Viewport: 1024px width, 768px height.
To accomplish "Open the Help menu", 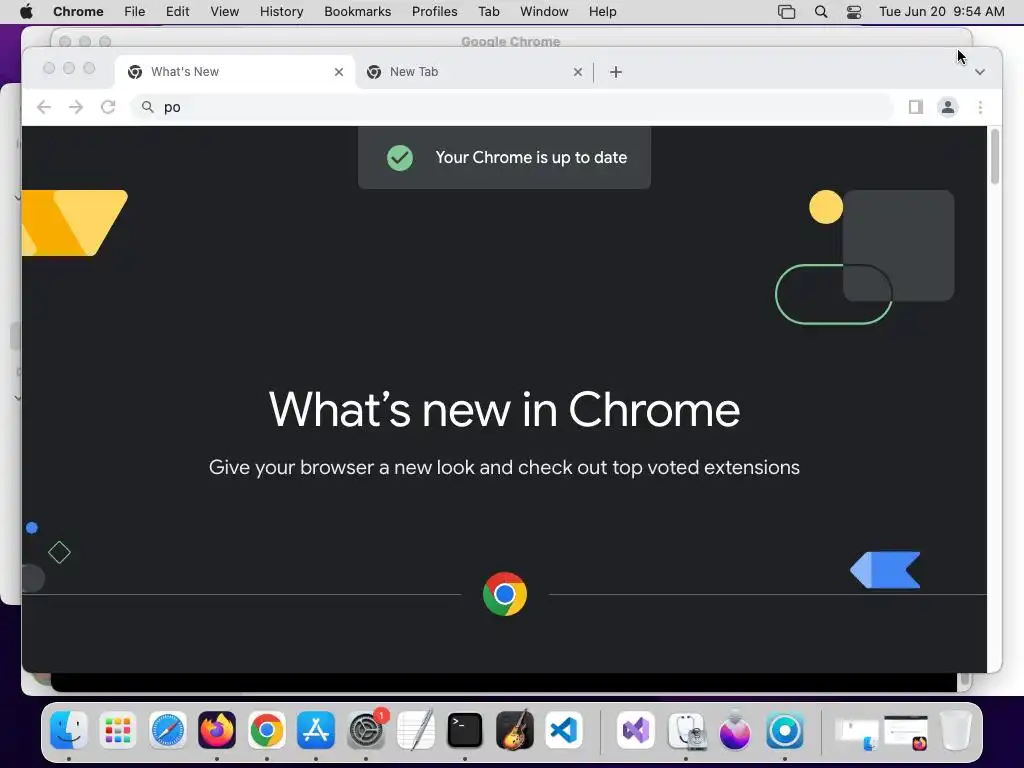I will click(602, 12).
